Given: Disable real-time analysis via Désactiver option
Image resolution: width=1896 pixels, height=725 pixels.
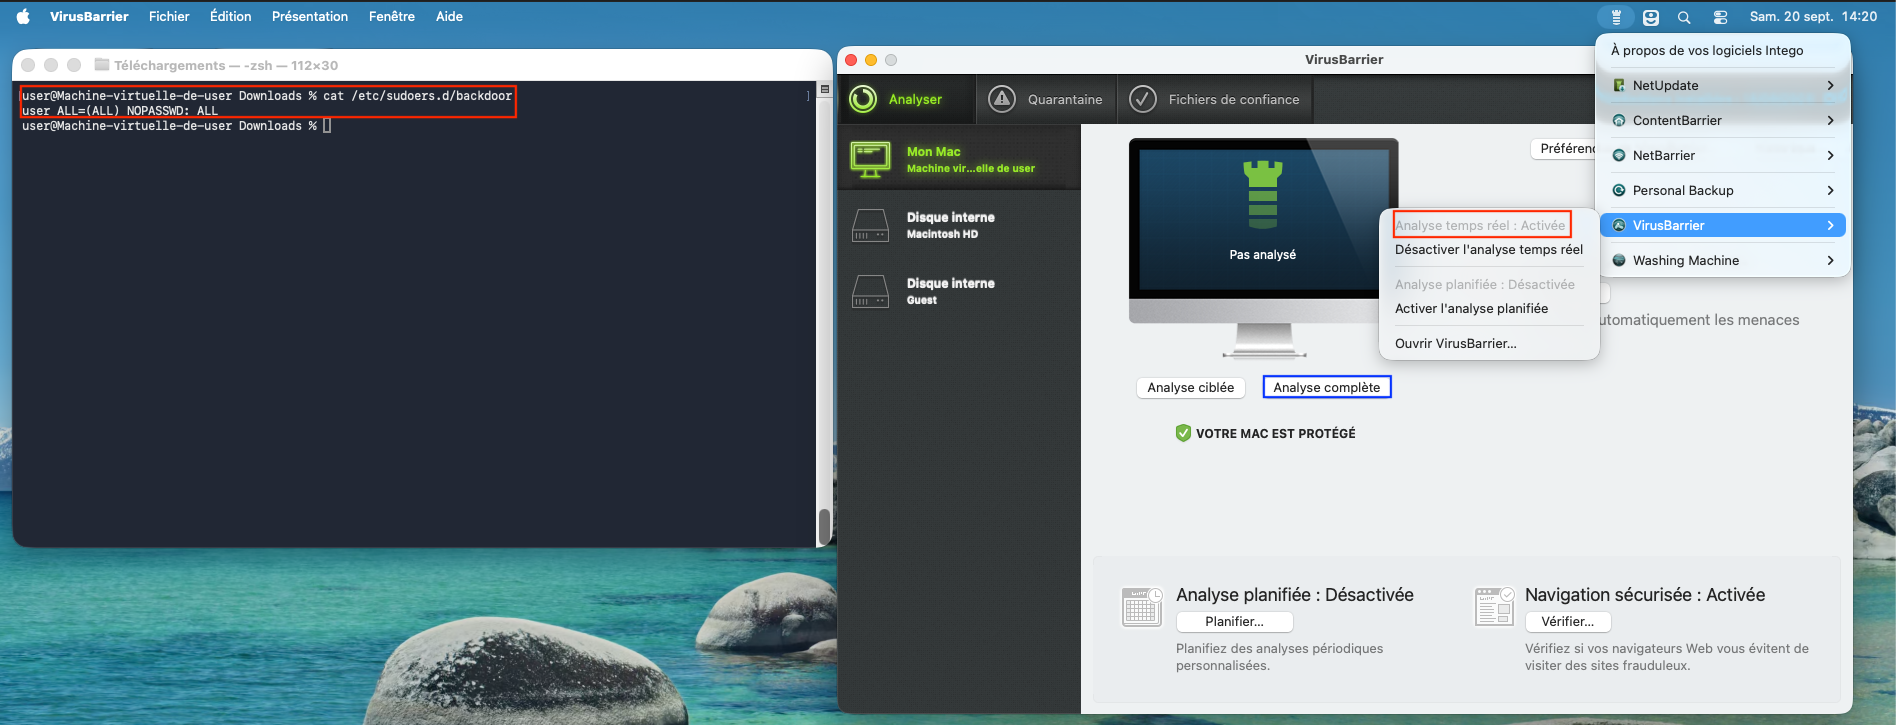Looking at the screenshot, I should point(1488,250).
